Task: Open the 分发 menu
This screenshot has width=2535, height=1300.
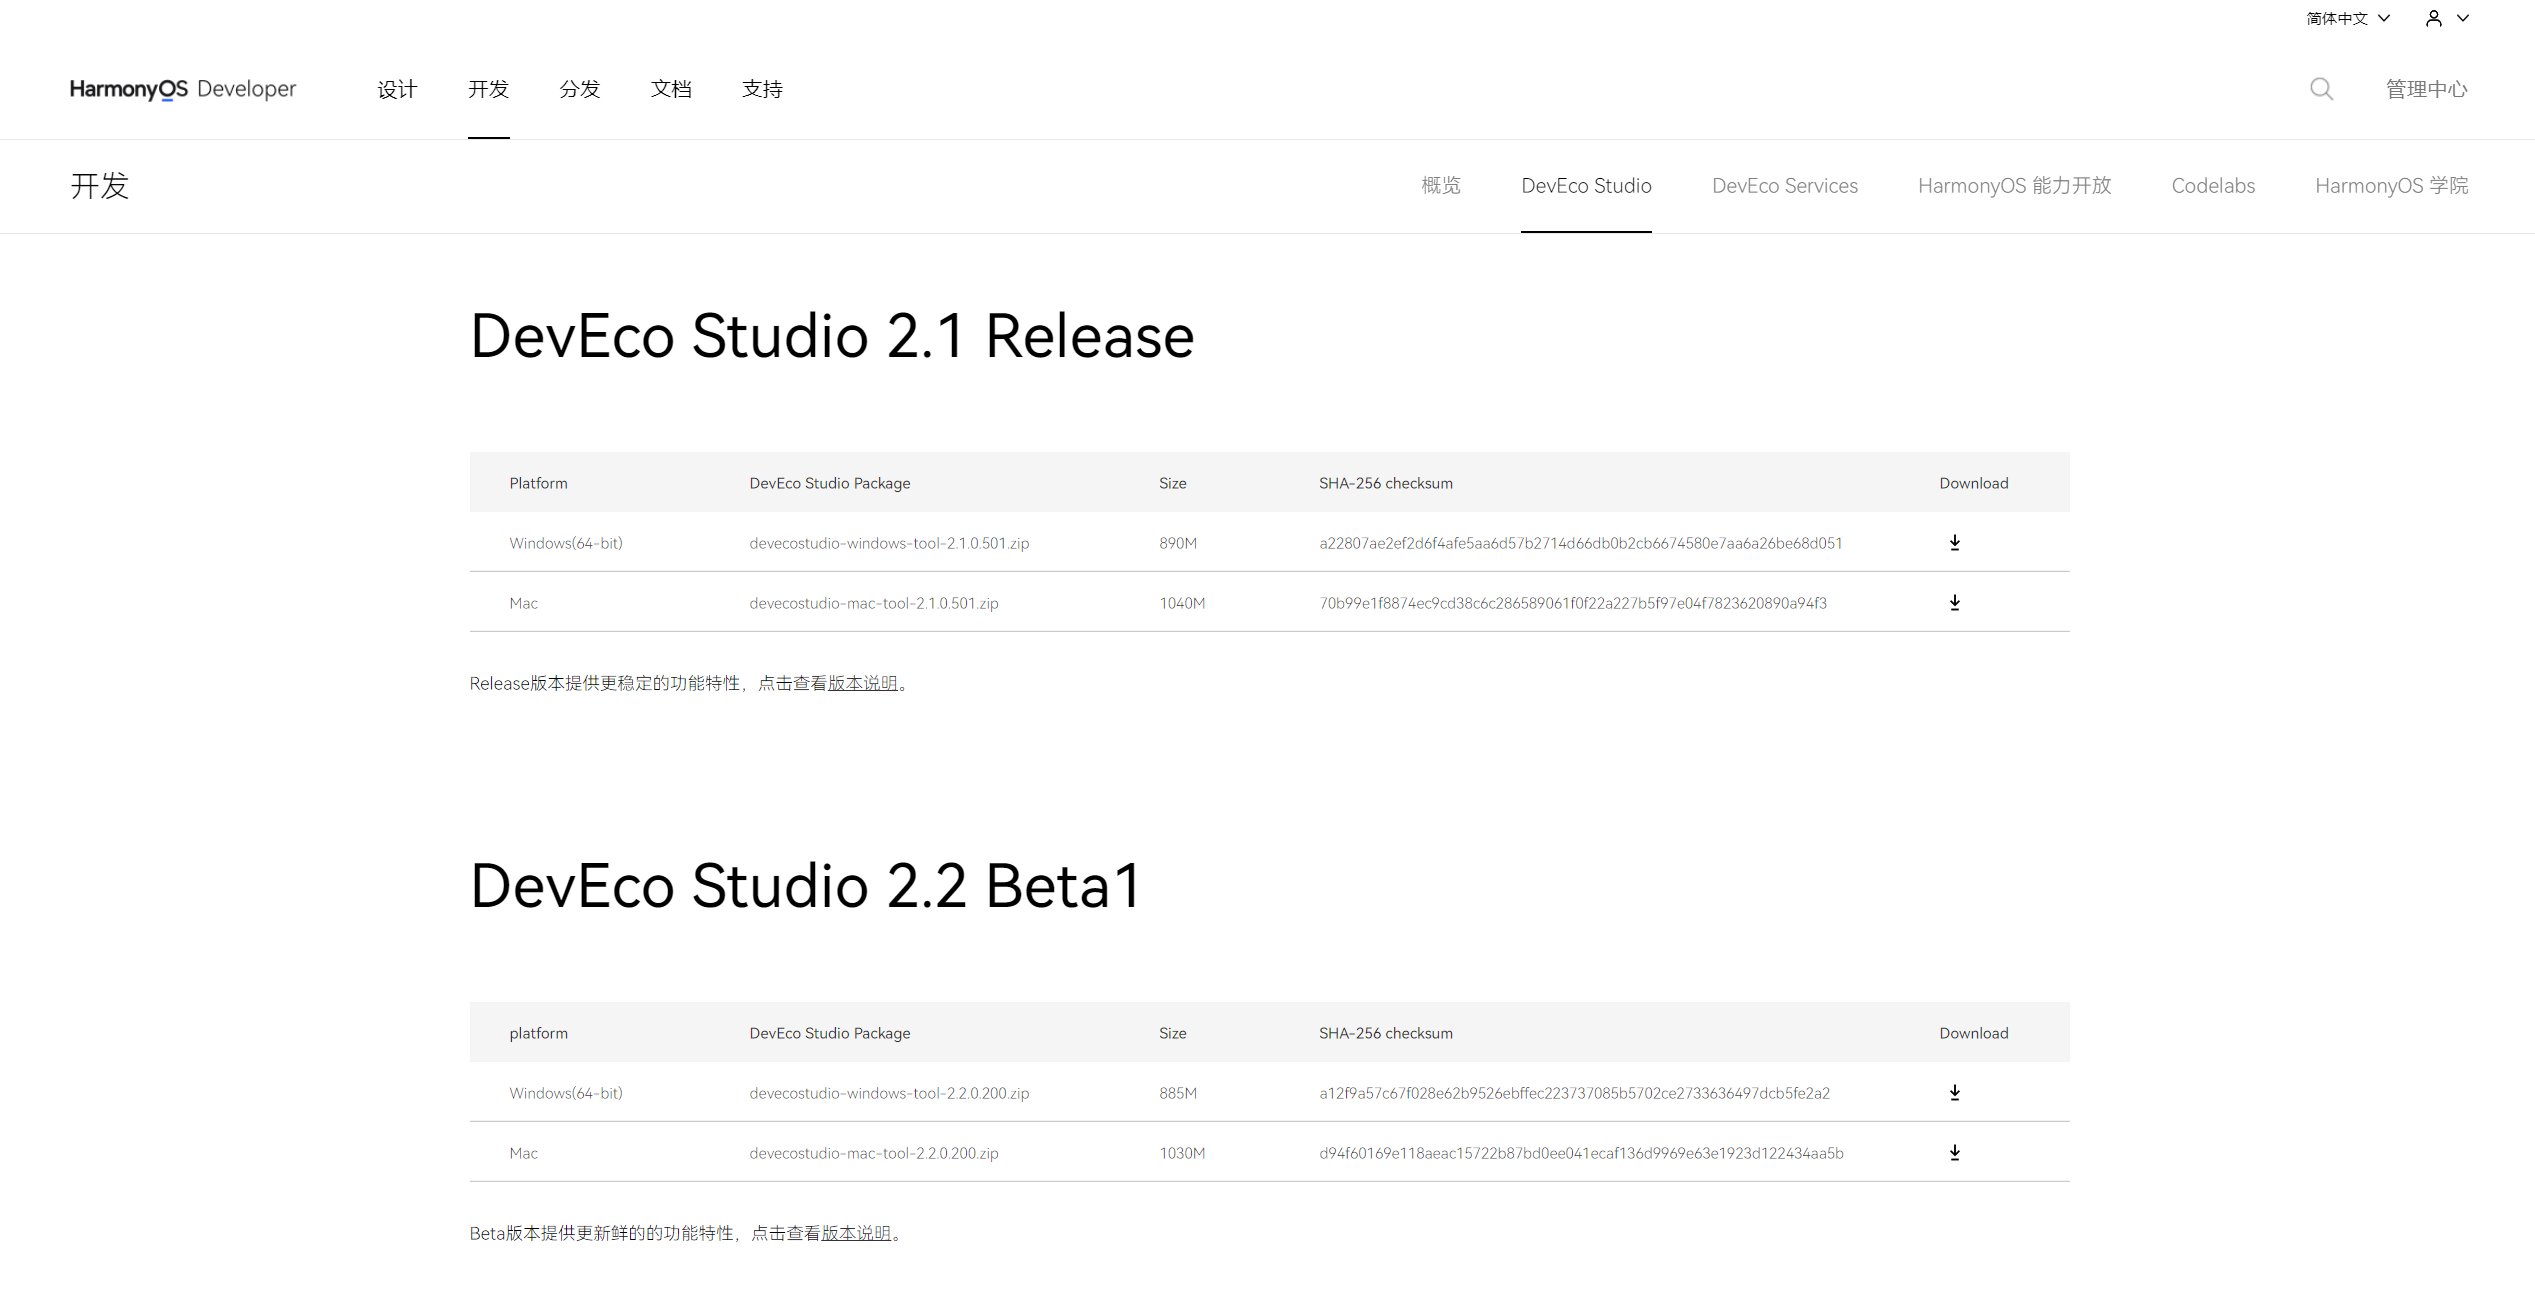Action: pyautogui.click(x=580, y=89)
